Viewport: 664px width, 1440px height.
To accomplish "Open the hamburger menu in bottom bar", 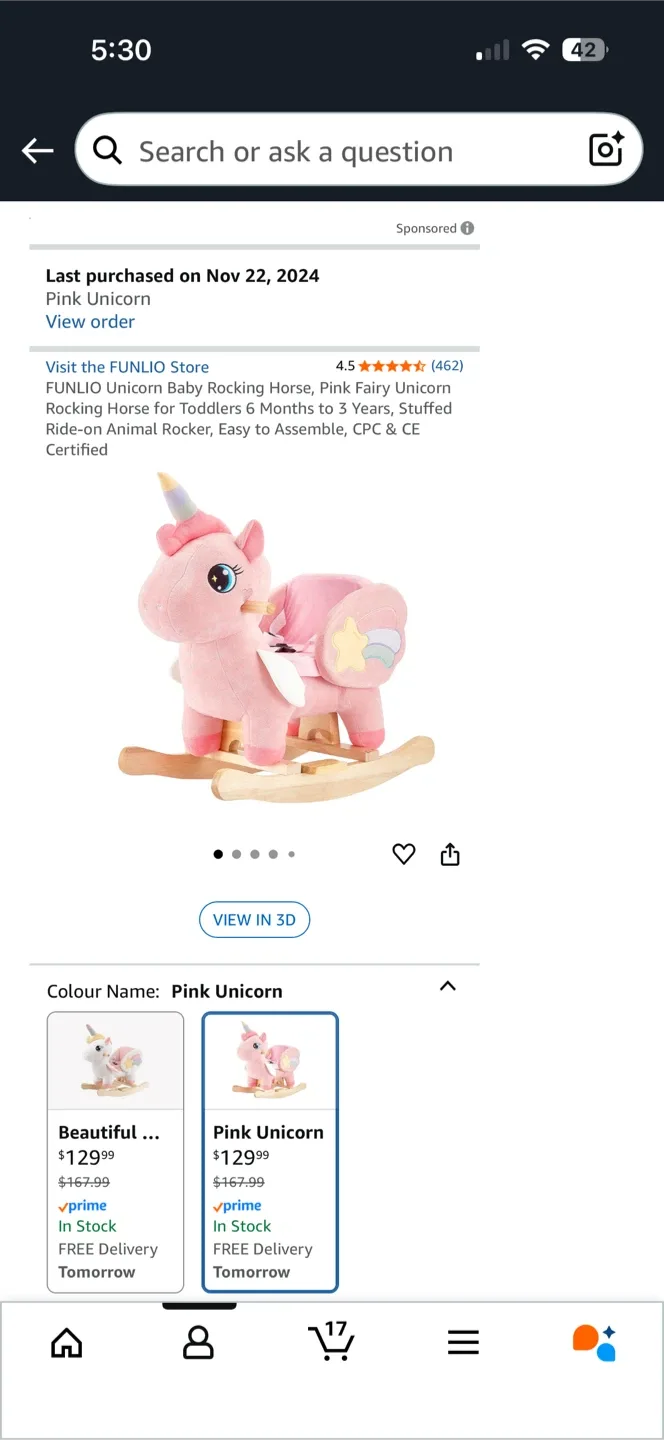I will 463,1342.
